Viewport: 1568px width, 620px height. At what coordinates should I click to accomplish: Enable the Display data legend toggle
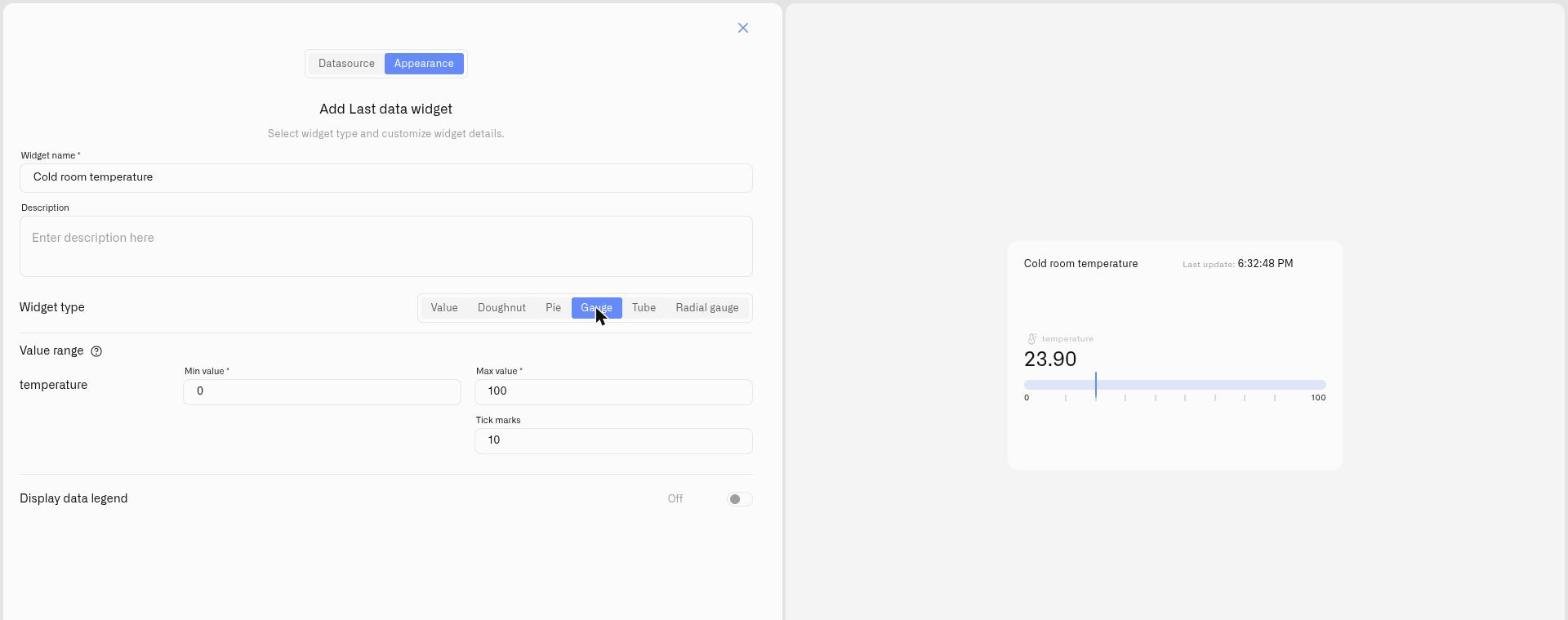coord(739,499)
